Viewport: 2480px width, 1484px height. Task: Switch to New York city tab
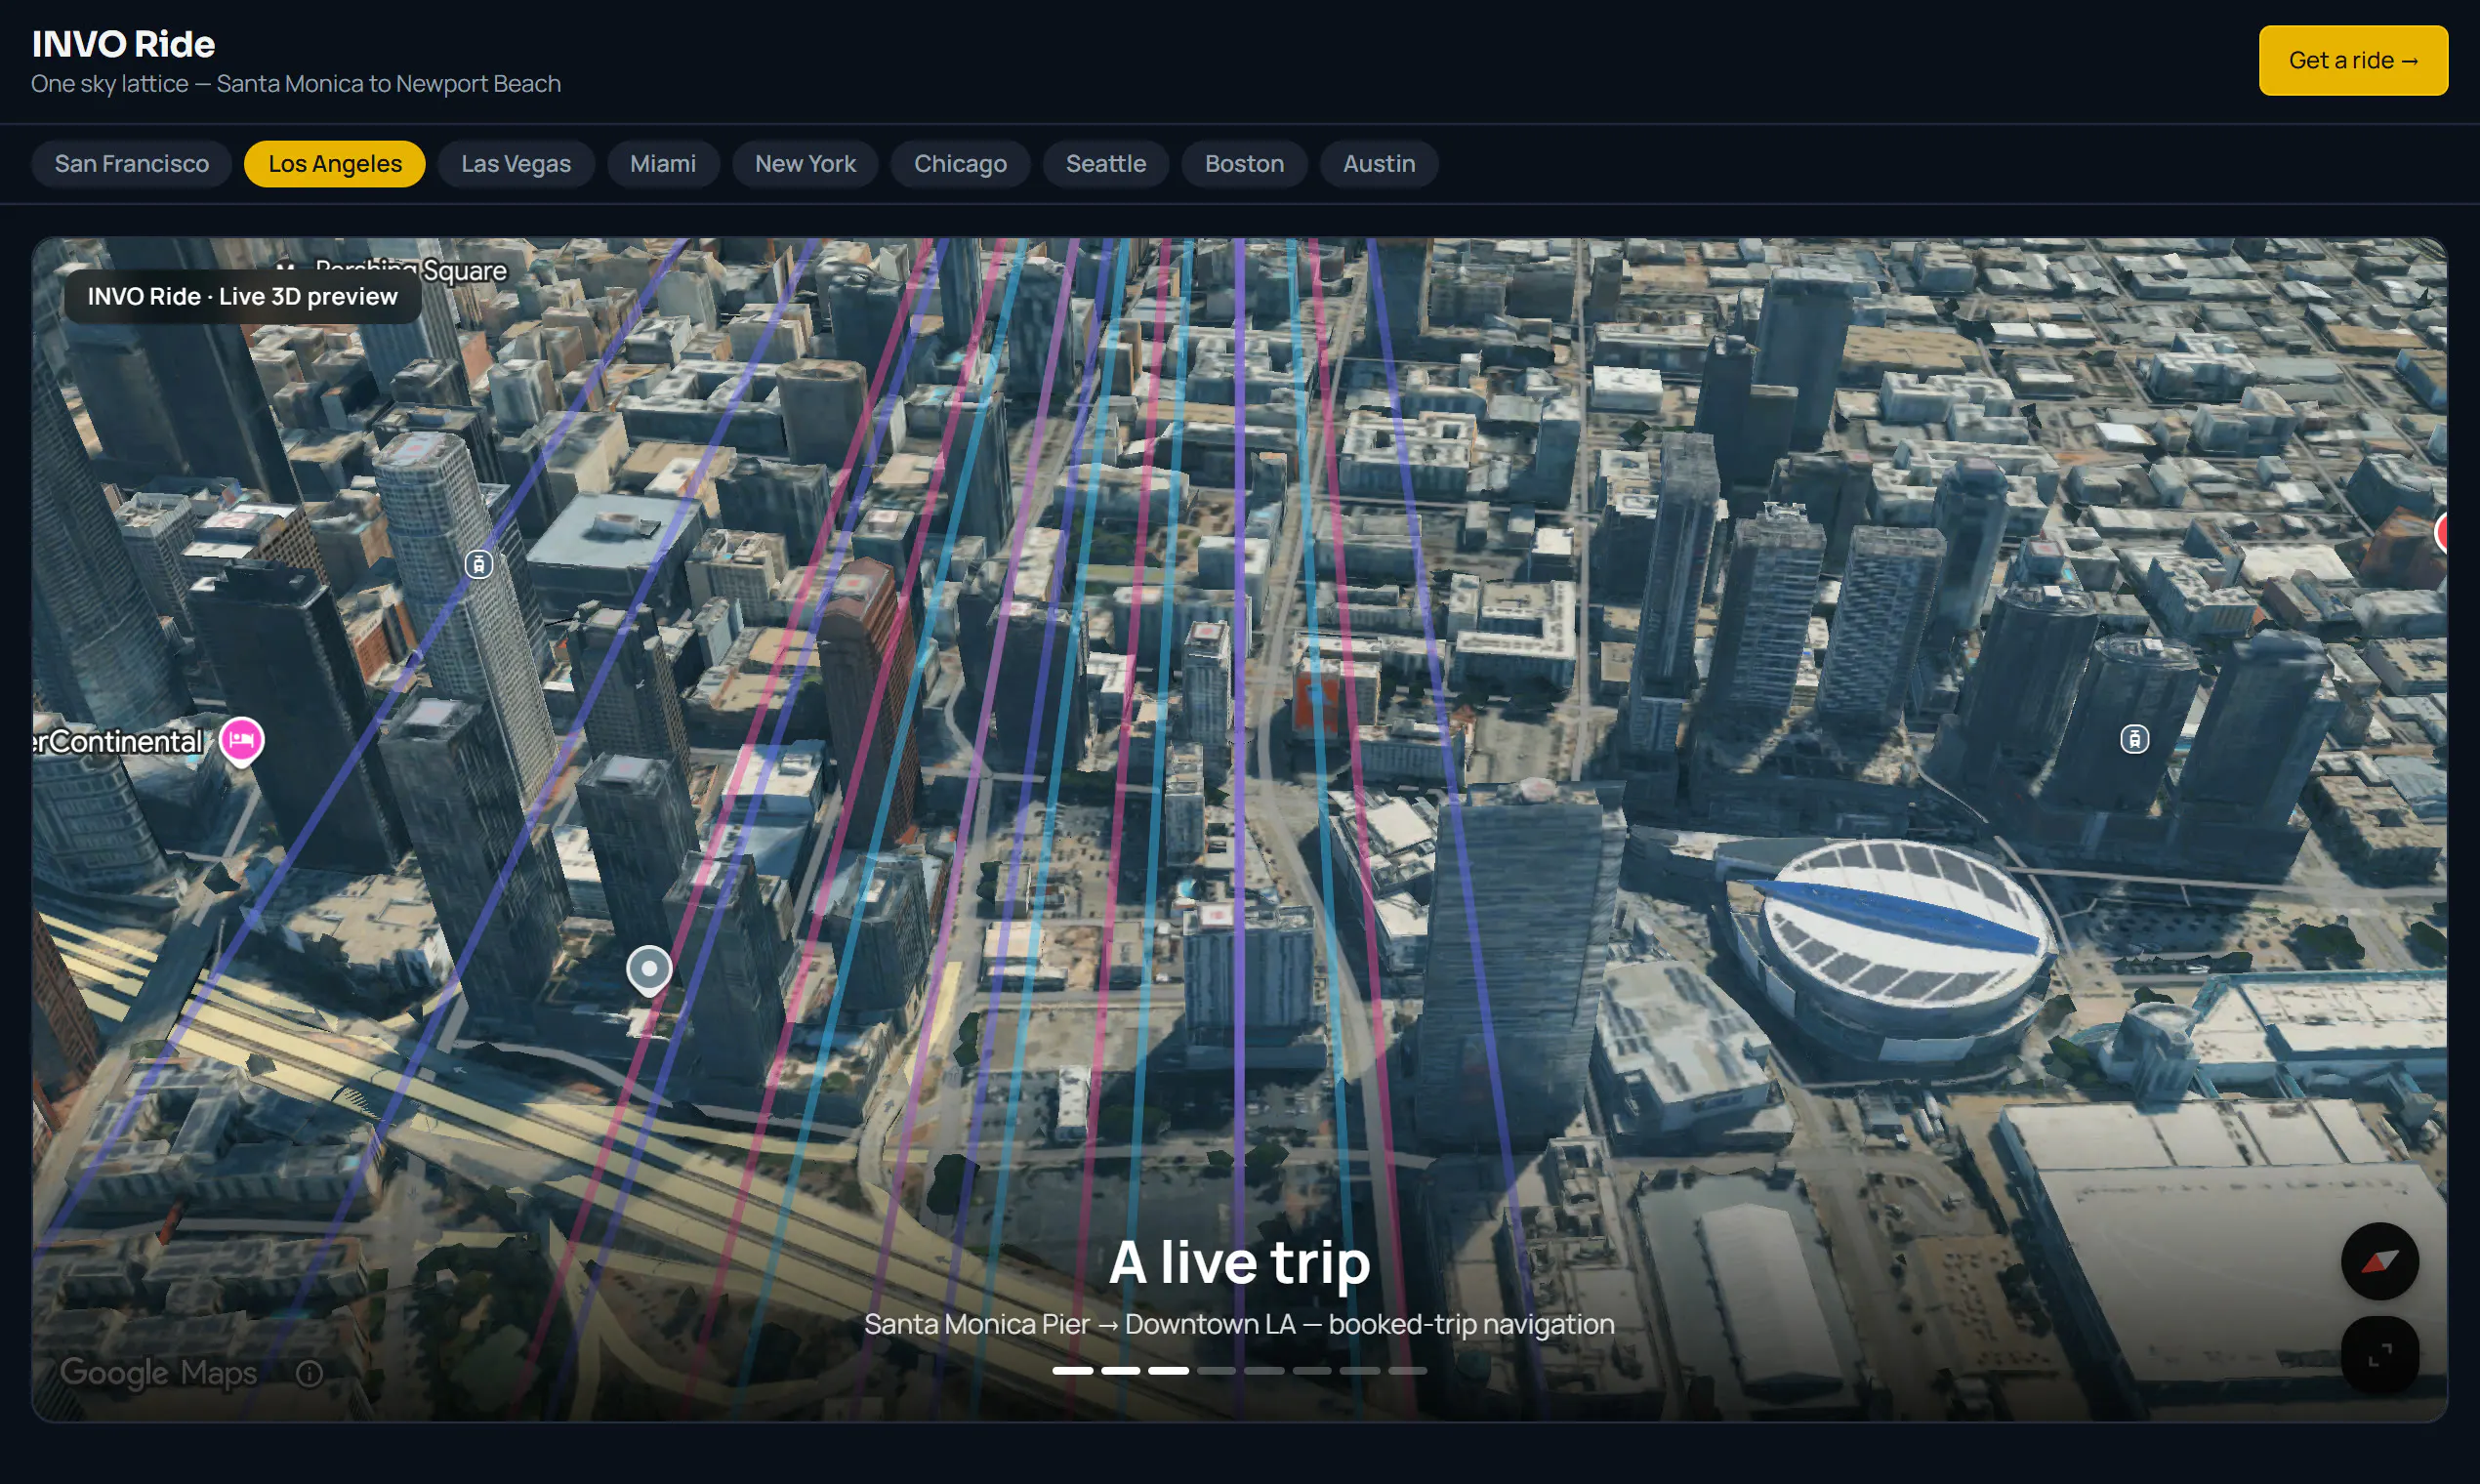click(x=805, y=164)
